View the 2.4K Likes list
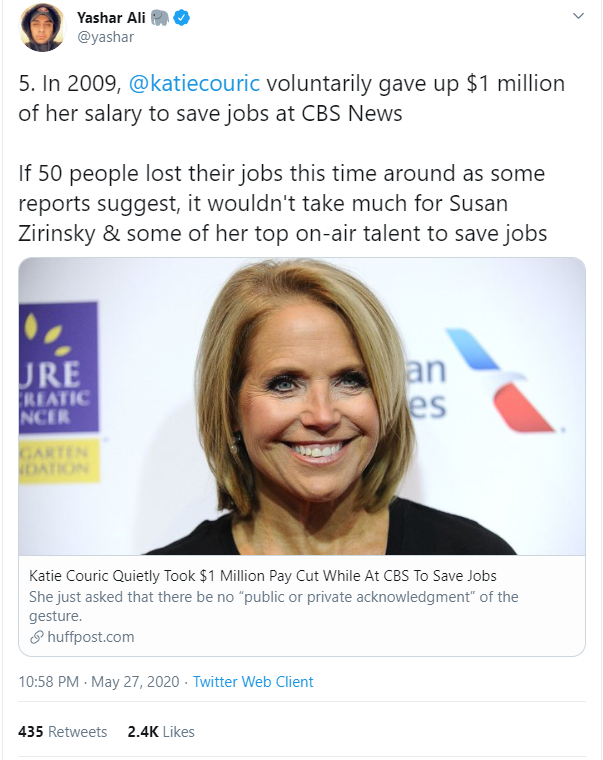 (x=160, y=732)
